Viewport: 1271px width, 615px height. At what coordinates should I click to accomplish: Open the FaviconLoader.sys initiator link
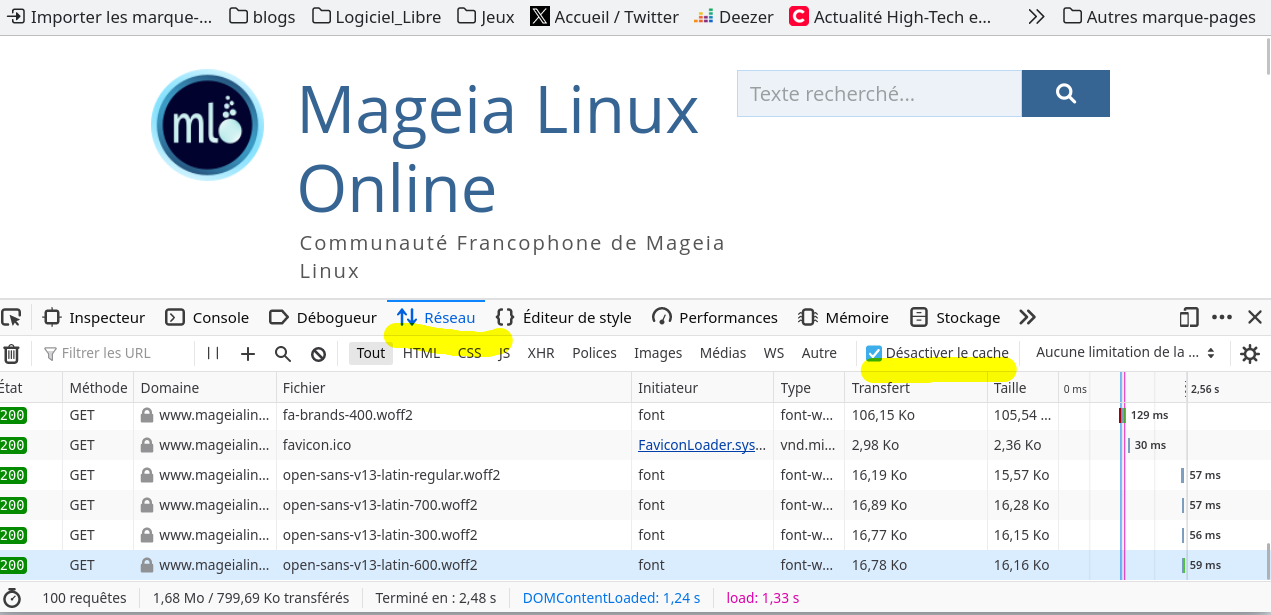(702, 445)
